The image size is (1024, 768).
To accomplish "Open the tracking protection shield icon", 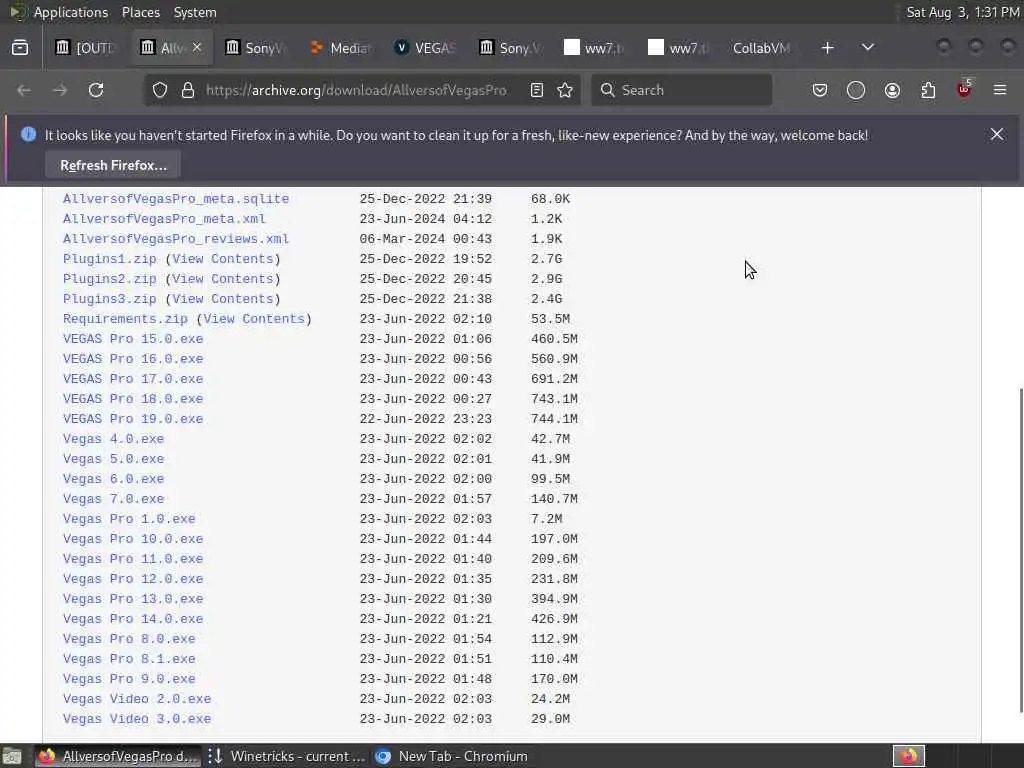I will coord(160,90).
